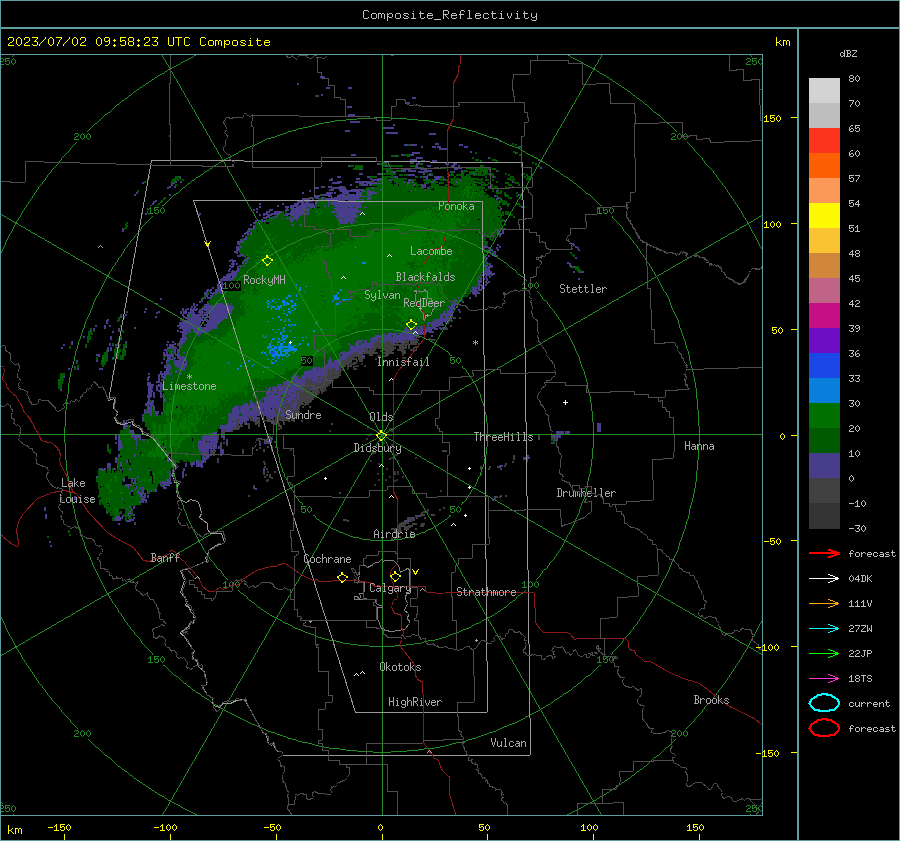This screenshot has width=900, height=841.
Task: Click the yellow diamond marker below RedDeer
Action: pyautogui.click(x=411, y=325)
